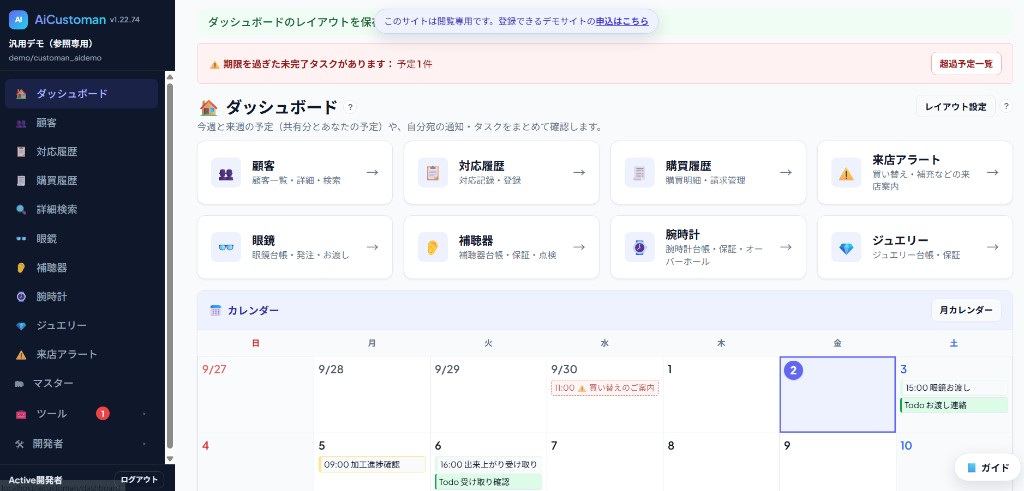The image size is (1024, 491).
Task: Click 汎用デモ（参照専用） tenant name
Action: click(50, 44)
